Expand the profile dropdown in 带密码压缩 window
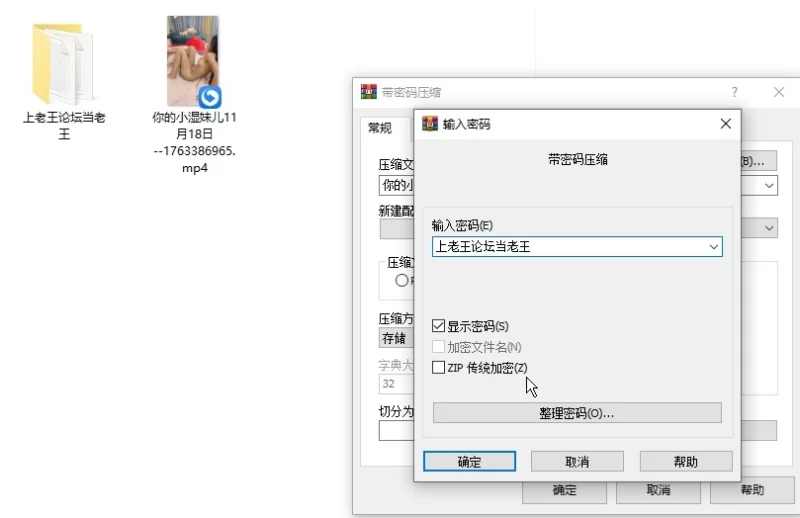This screenshot has width=800, height=518. (769, 228)
